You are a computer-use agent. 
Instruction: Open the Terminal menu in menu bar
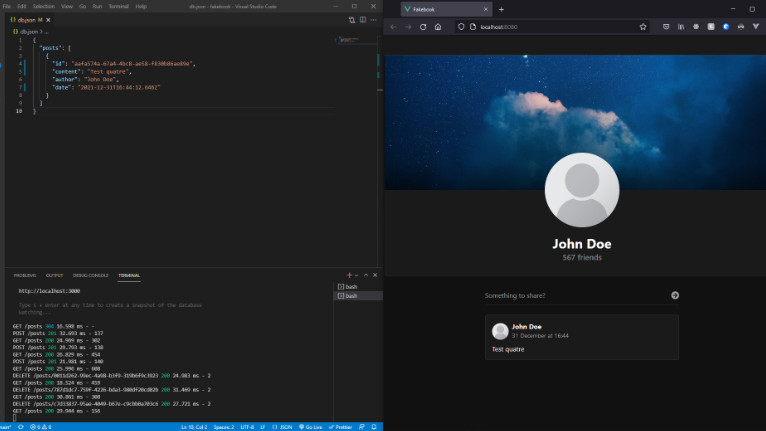pos(118,6)
